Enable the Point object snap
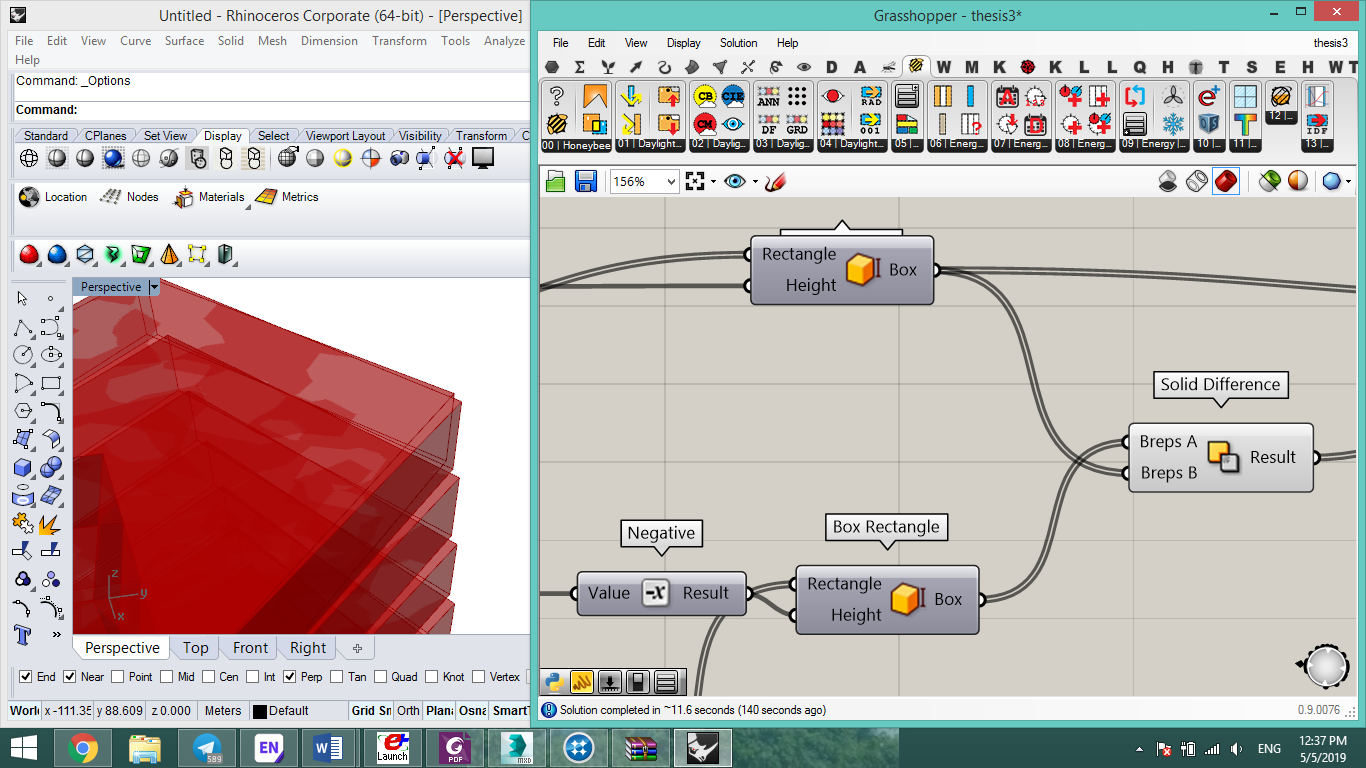1366x768 pixels. click(119, 677)
